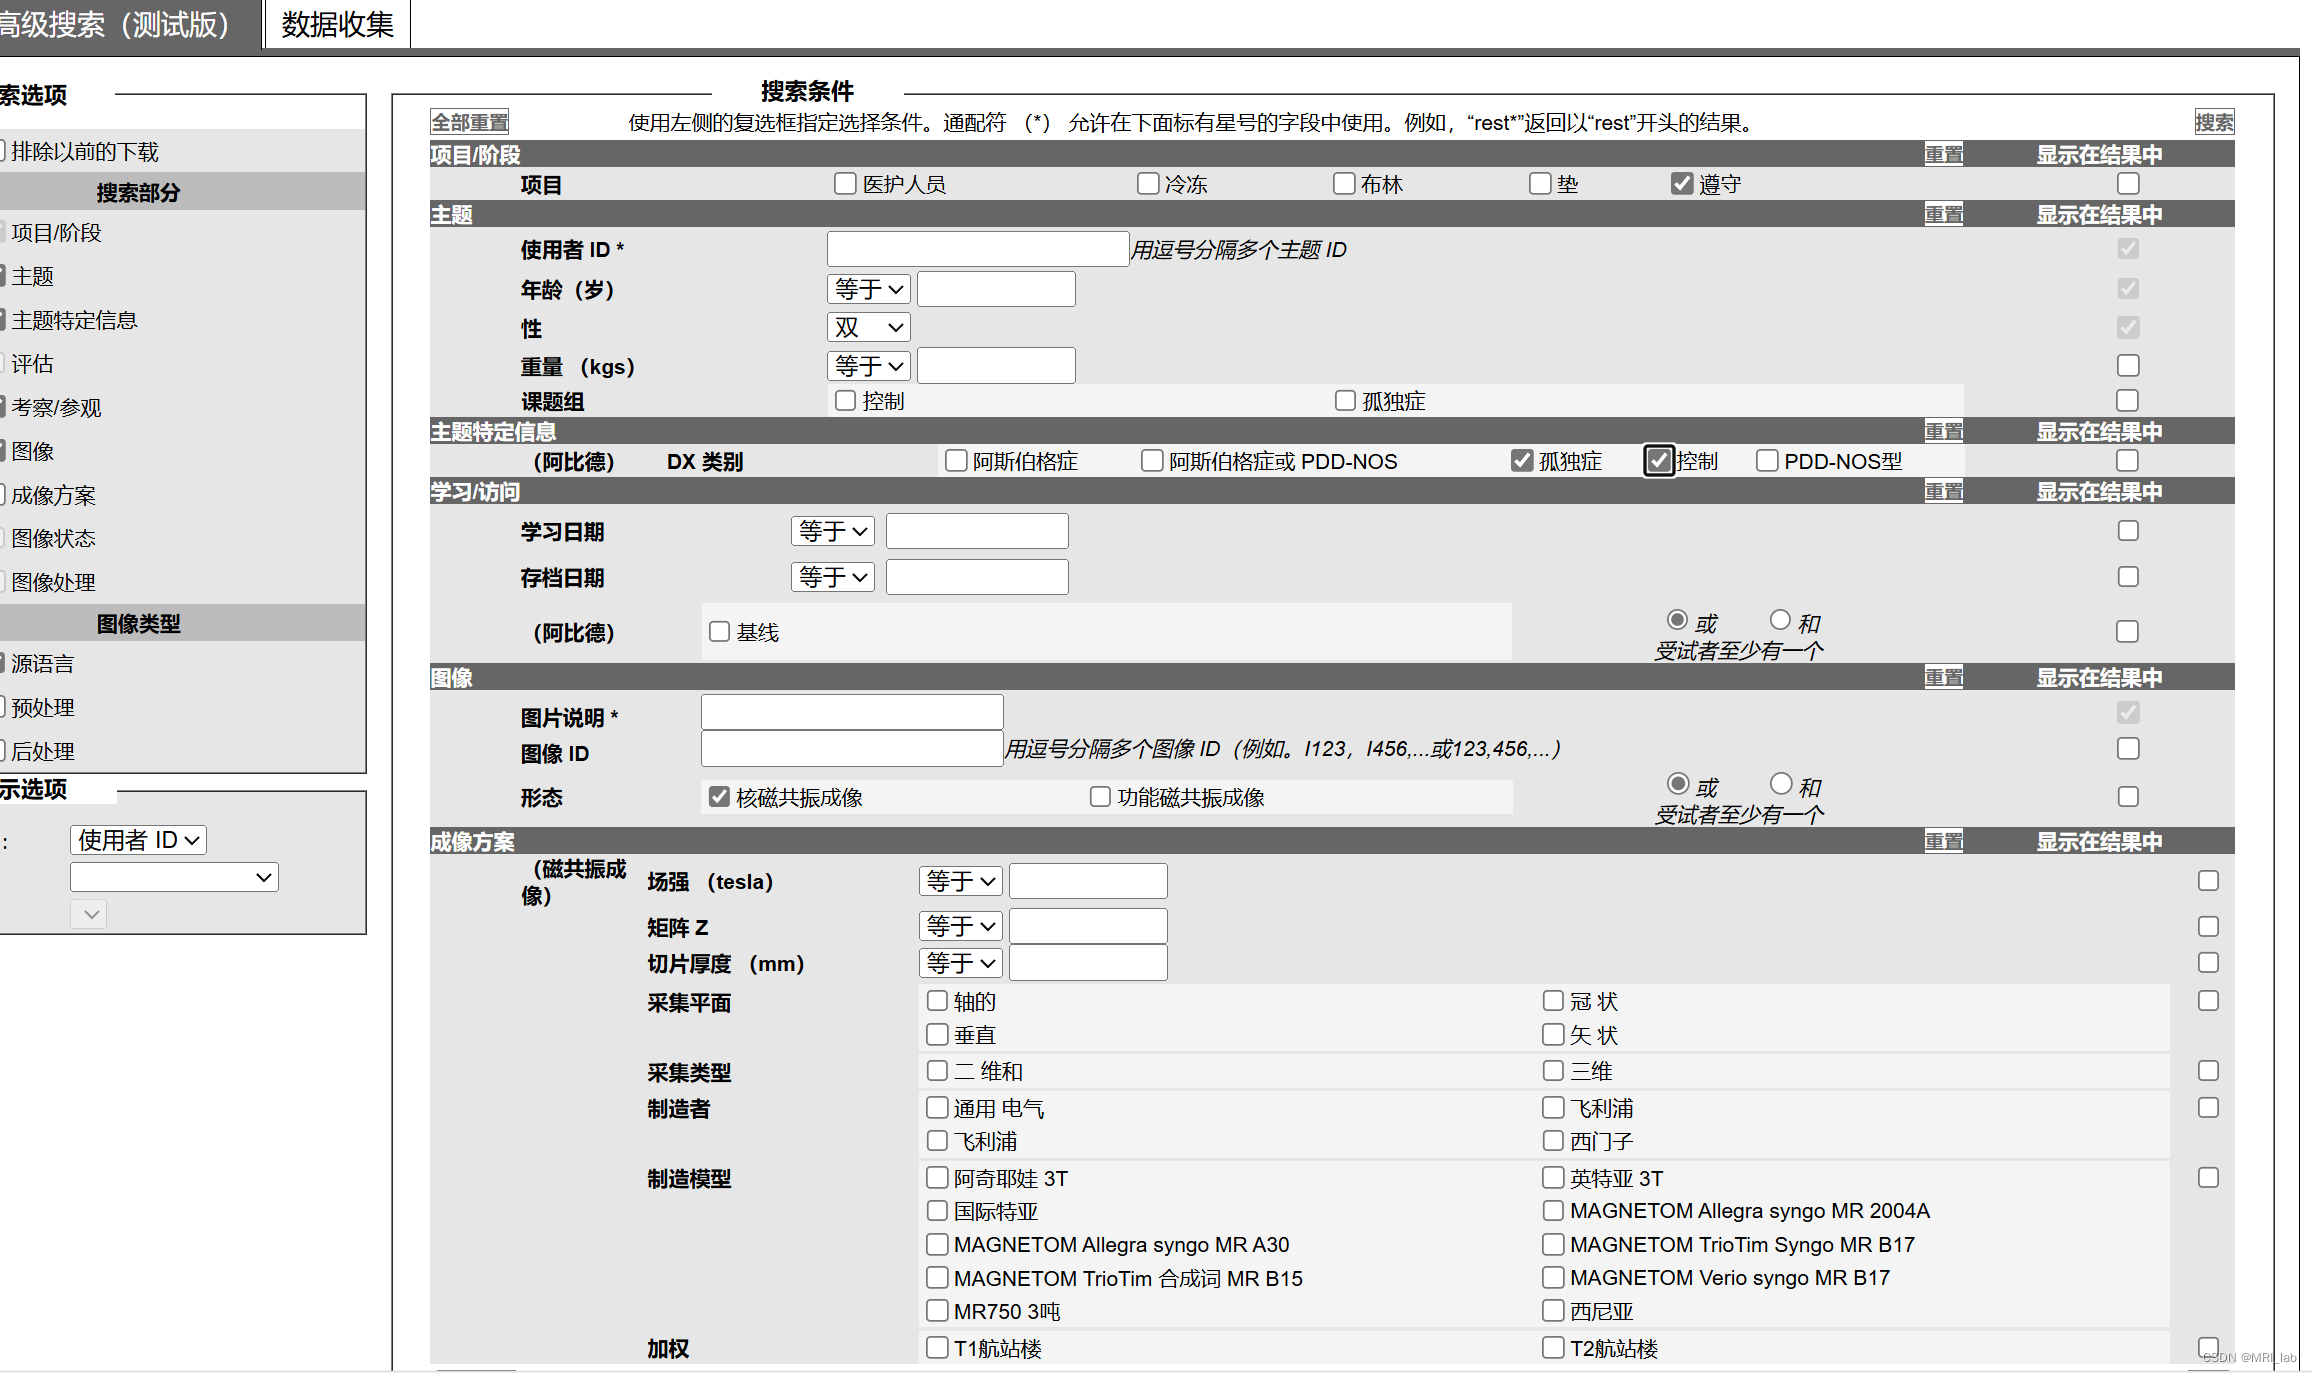Image resolution: width=2312 pixels, height=1373 pixels.
Task: Check the 轴的 acquisition plane checkbox
Action: [937, 1000]
